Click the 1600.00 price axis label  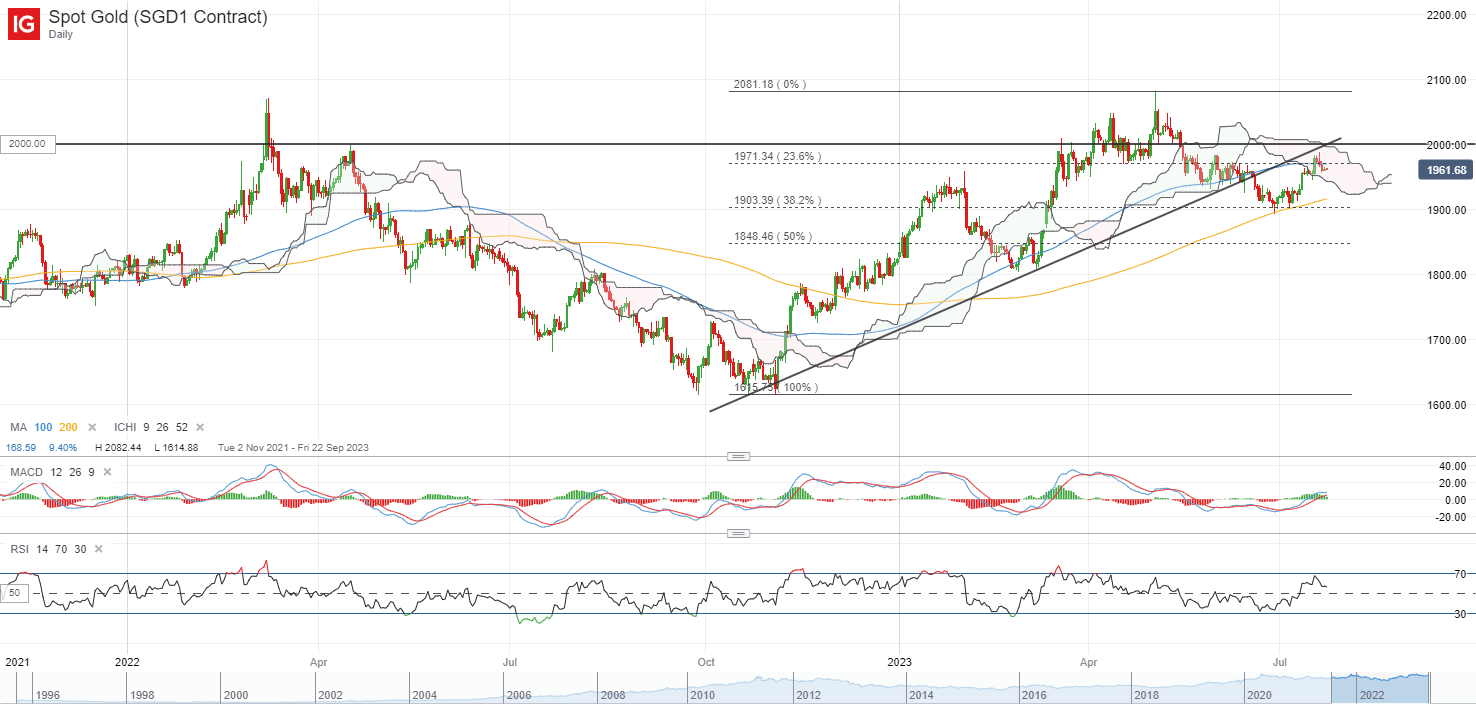pyautogui.click(x=1446, y=405)
